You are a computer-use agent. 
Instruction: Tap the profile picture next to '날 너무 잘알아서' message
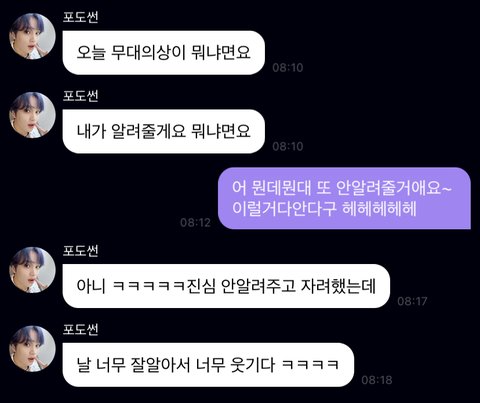pyautogui.click(x=32, y=349)
